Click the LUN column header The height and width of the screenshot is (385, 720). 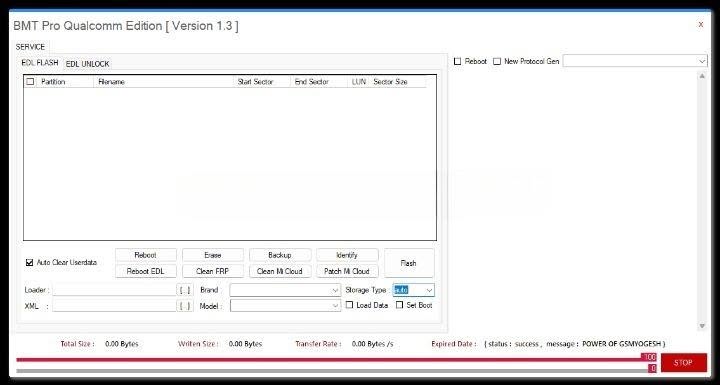click(x=359, y=82)
